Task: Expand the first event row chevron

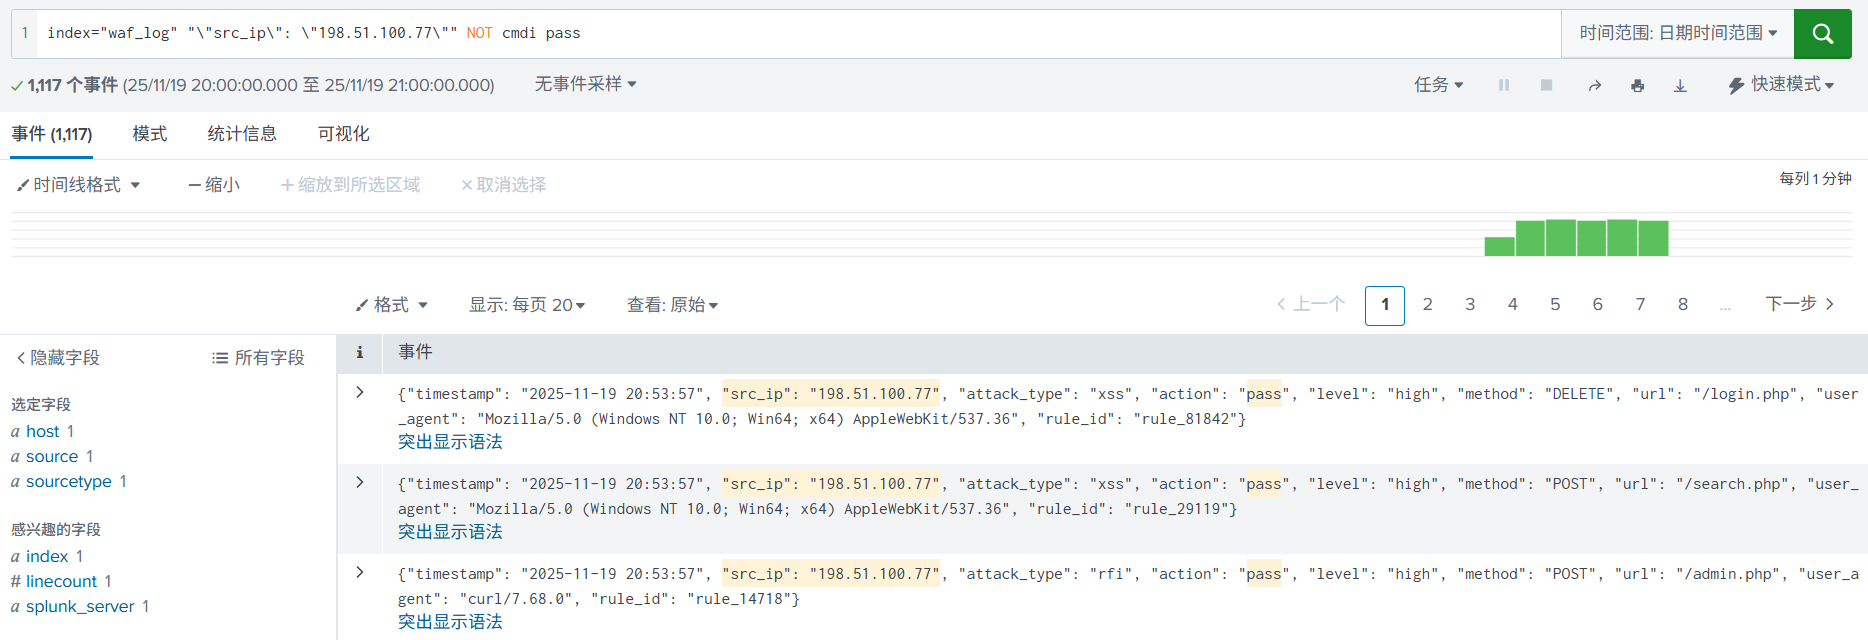Action: pyautogui.click(x=360, y=393)
